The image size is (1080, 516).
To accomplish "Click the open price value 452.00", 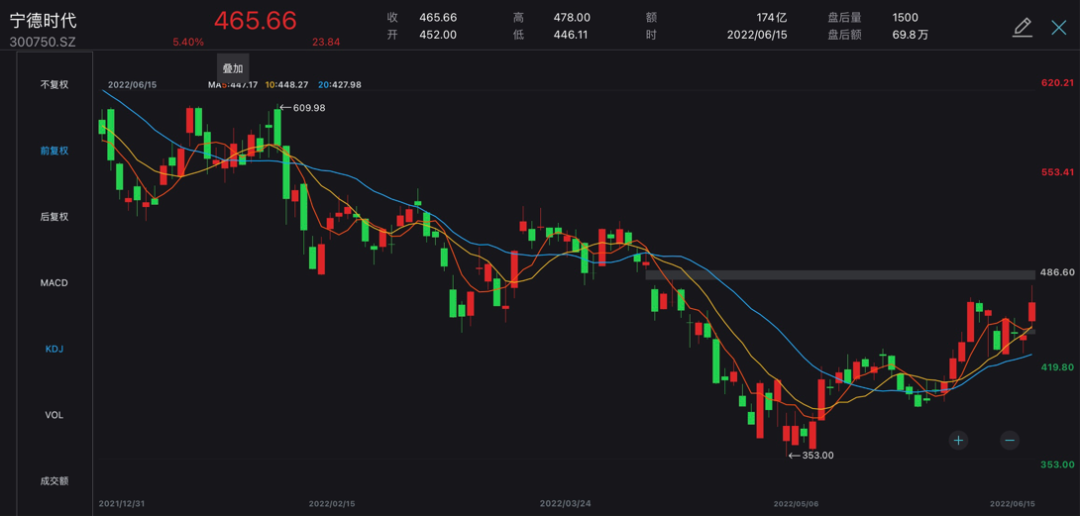I will pos(438,35).
